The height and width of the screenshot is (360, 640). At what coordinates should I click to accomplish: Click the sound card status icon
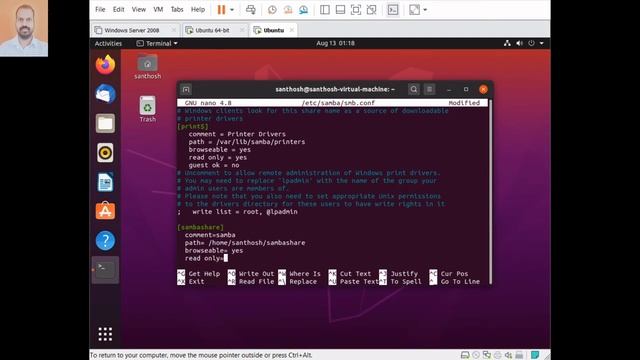[508, 355]
